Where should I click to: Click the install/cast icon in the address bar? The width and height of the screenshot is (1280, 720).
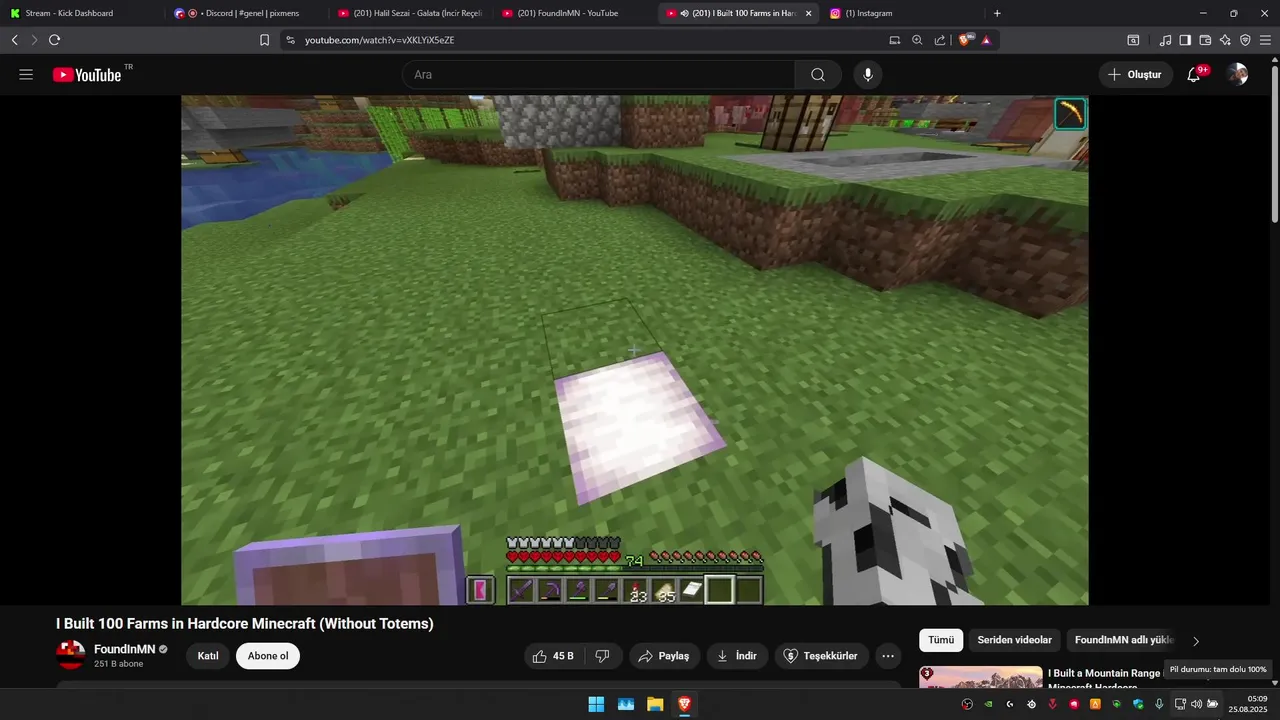tap(895, 40)
